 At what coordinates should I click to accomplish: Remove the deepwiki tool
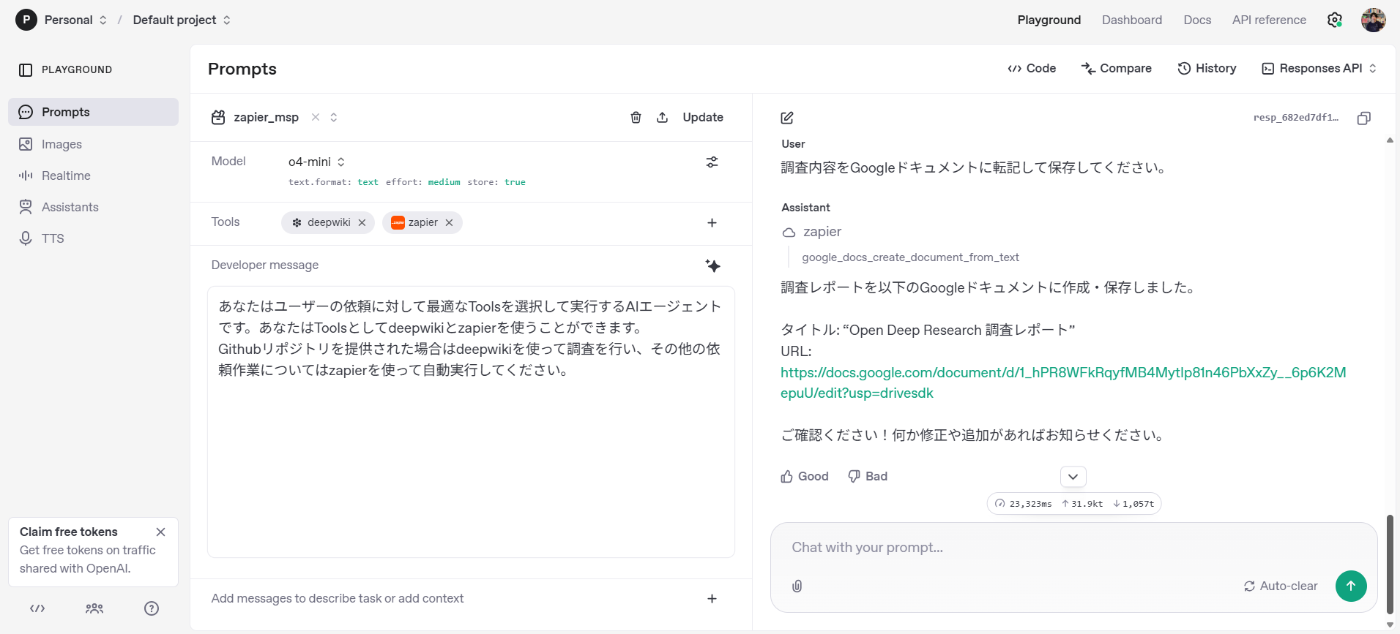point(362,222)
